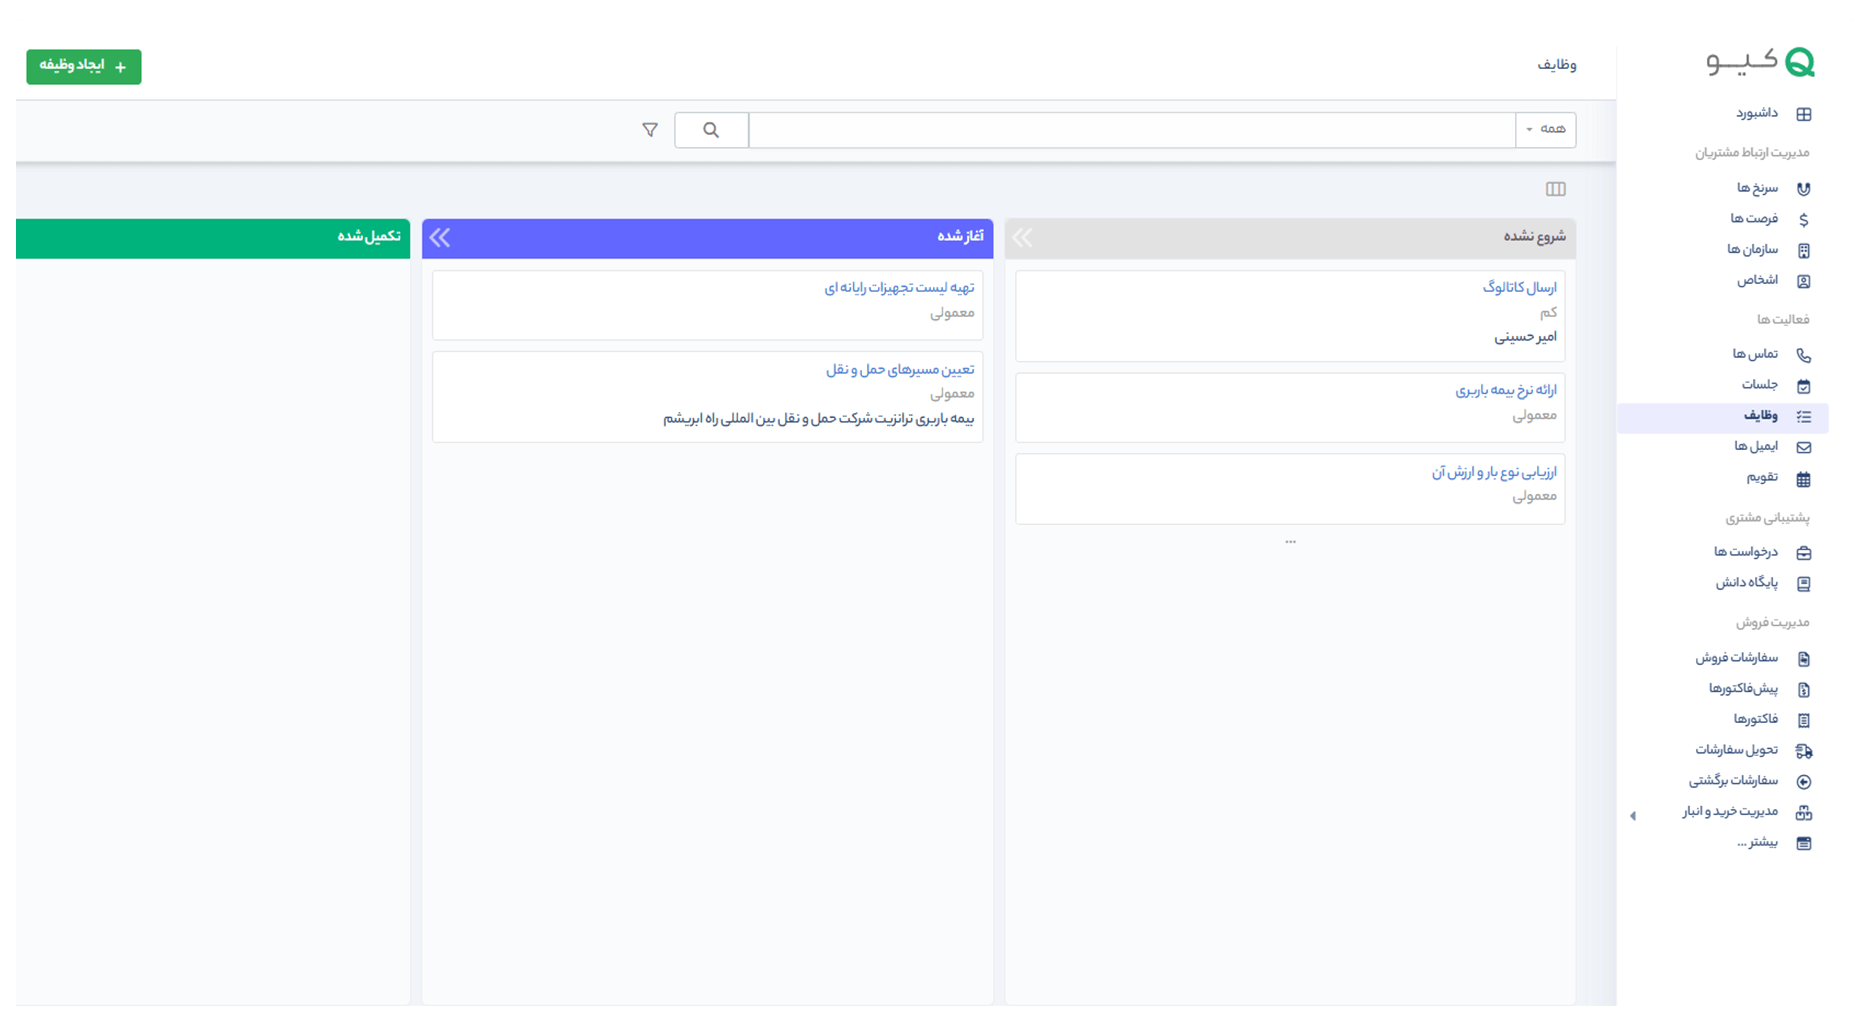Click the green تکمیل شده column header
Screen dimensions: 1865x1029
tap(212, 237)
